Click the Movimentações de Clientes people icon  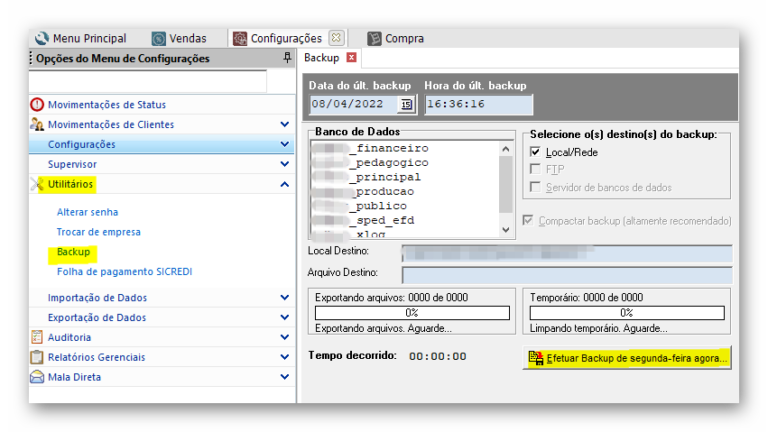coord(37,124)
